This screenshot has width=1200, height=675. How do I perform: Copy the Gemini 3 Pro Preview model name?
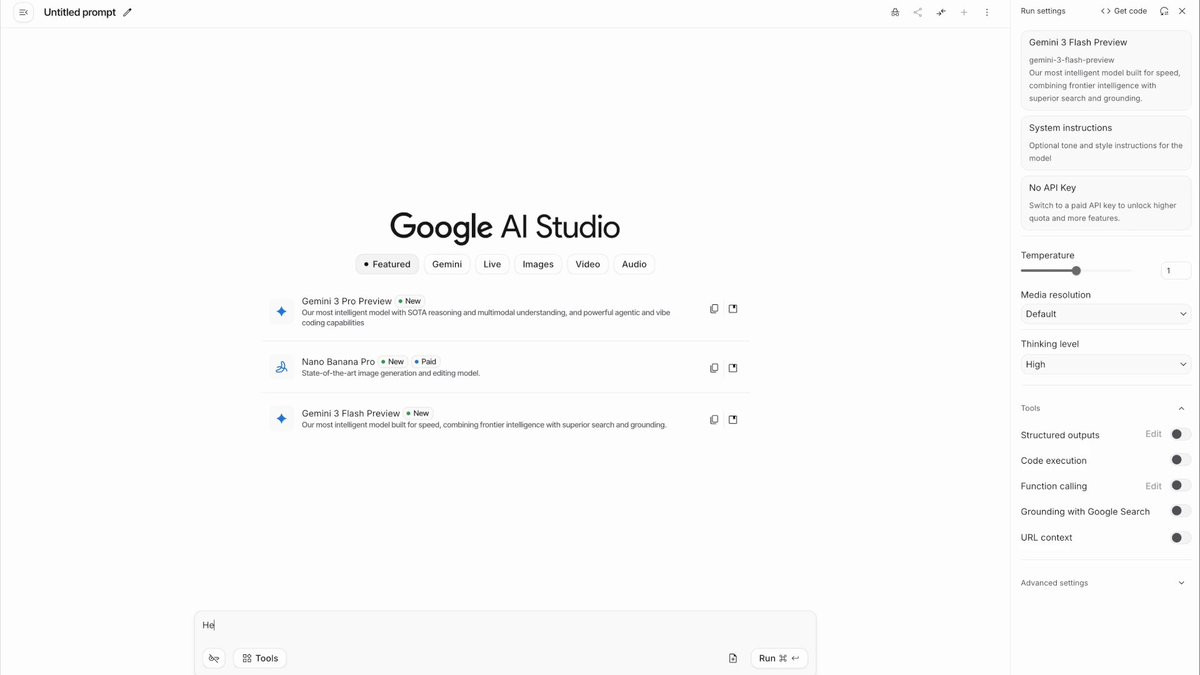714,309
